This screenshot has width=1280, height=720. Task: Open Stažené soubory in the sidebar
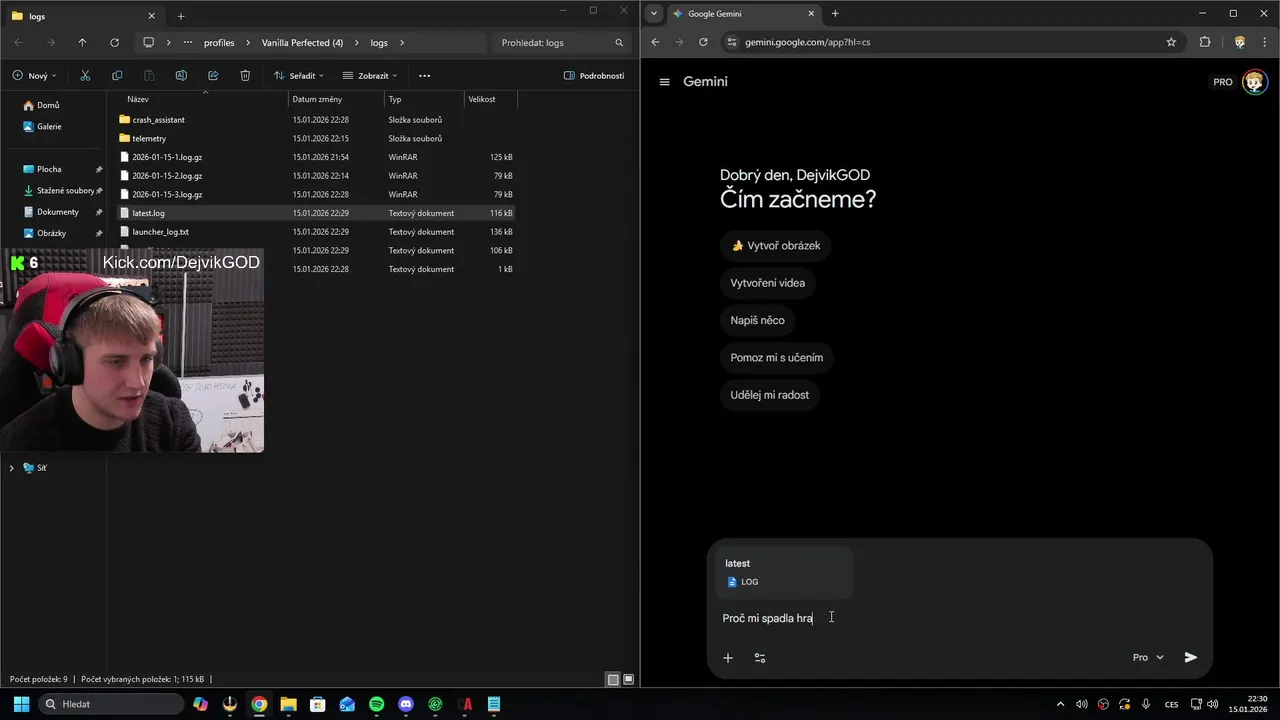(x=65, y=191)
